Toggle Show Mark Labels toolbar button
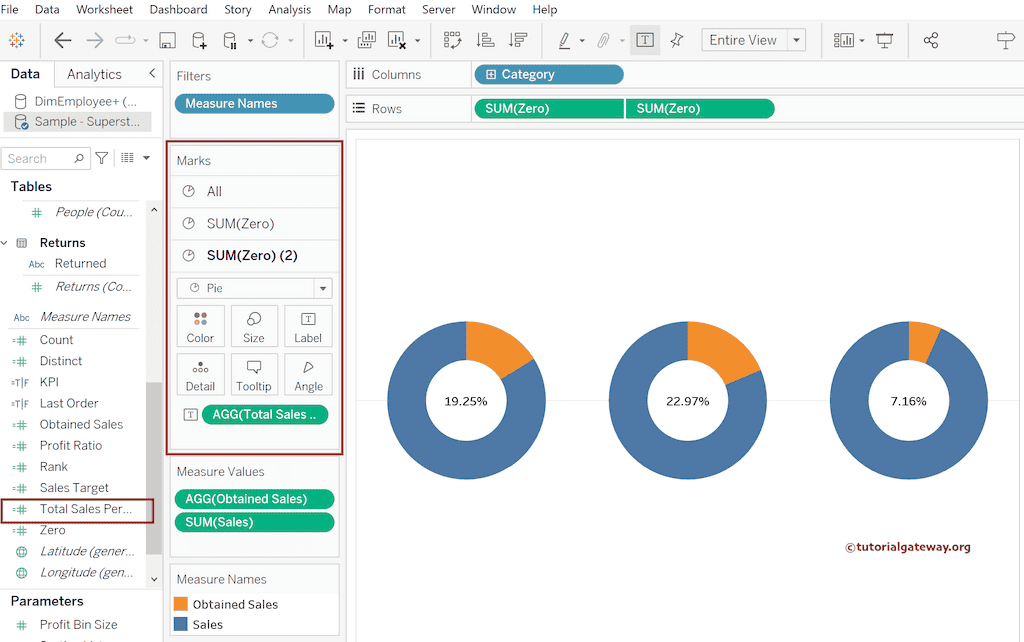Viewport: 1024px width, 642px height. point(645,40)
